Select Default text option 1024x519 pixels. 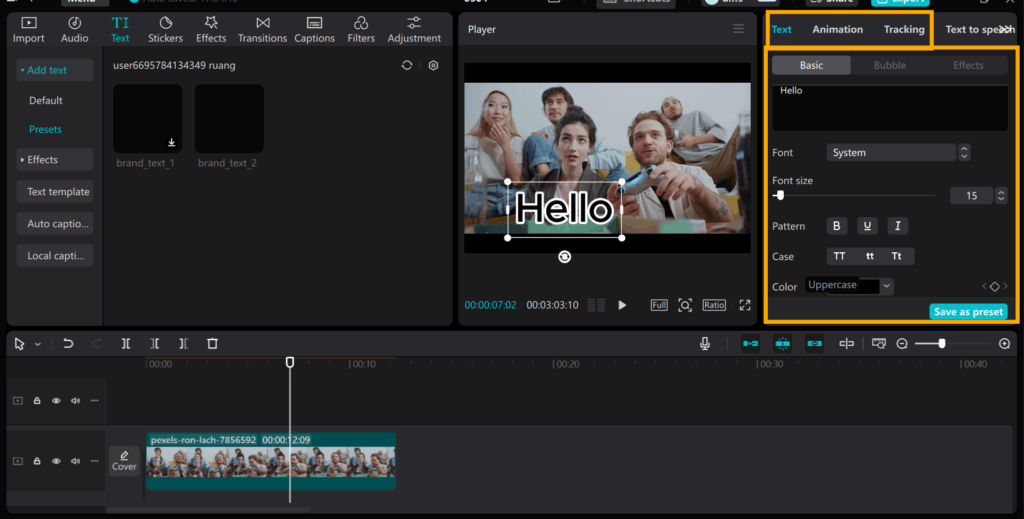point(46,101)
